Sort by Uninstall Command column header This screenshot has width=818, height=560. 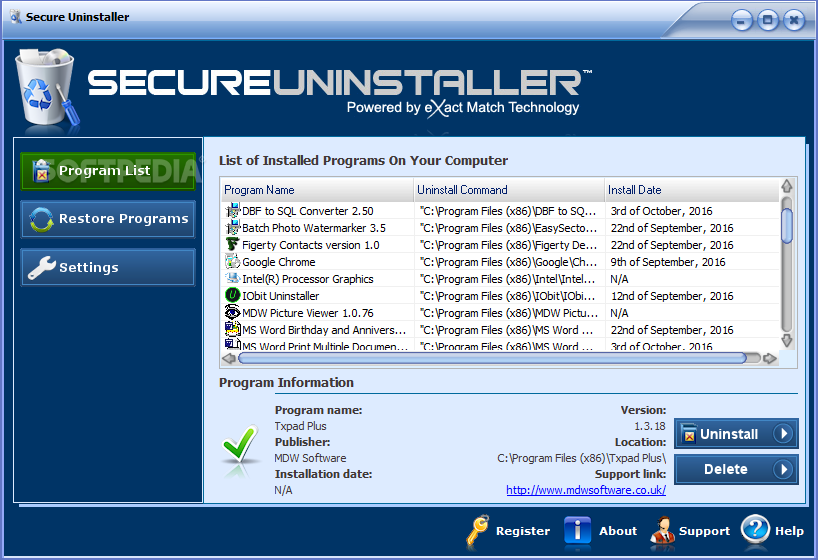pos(509,190)
